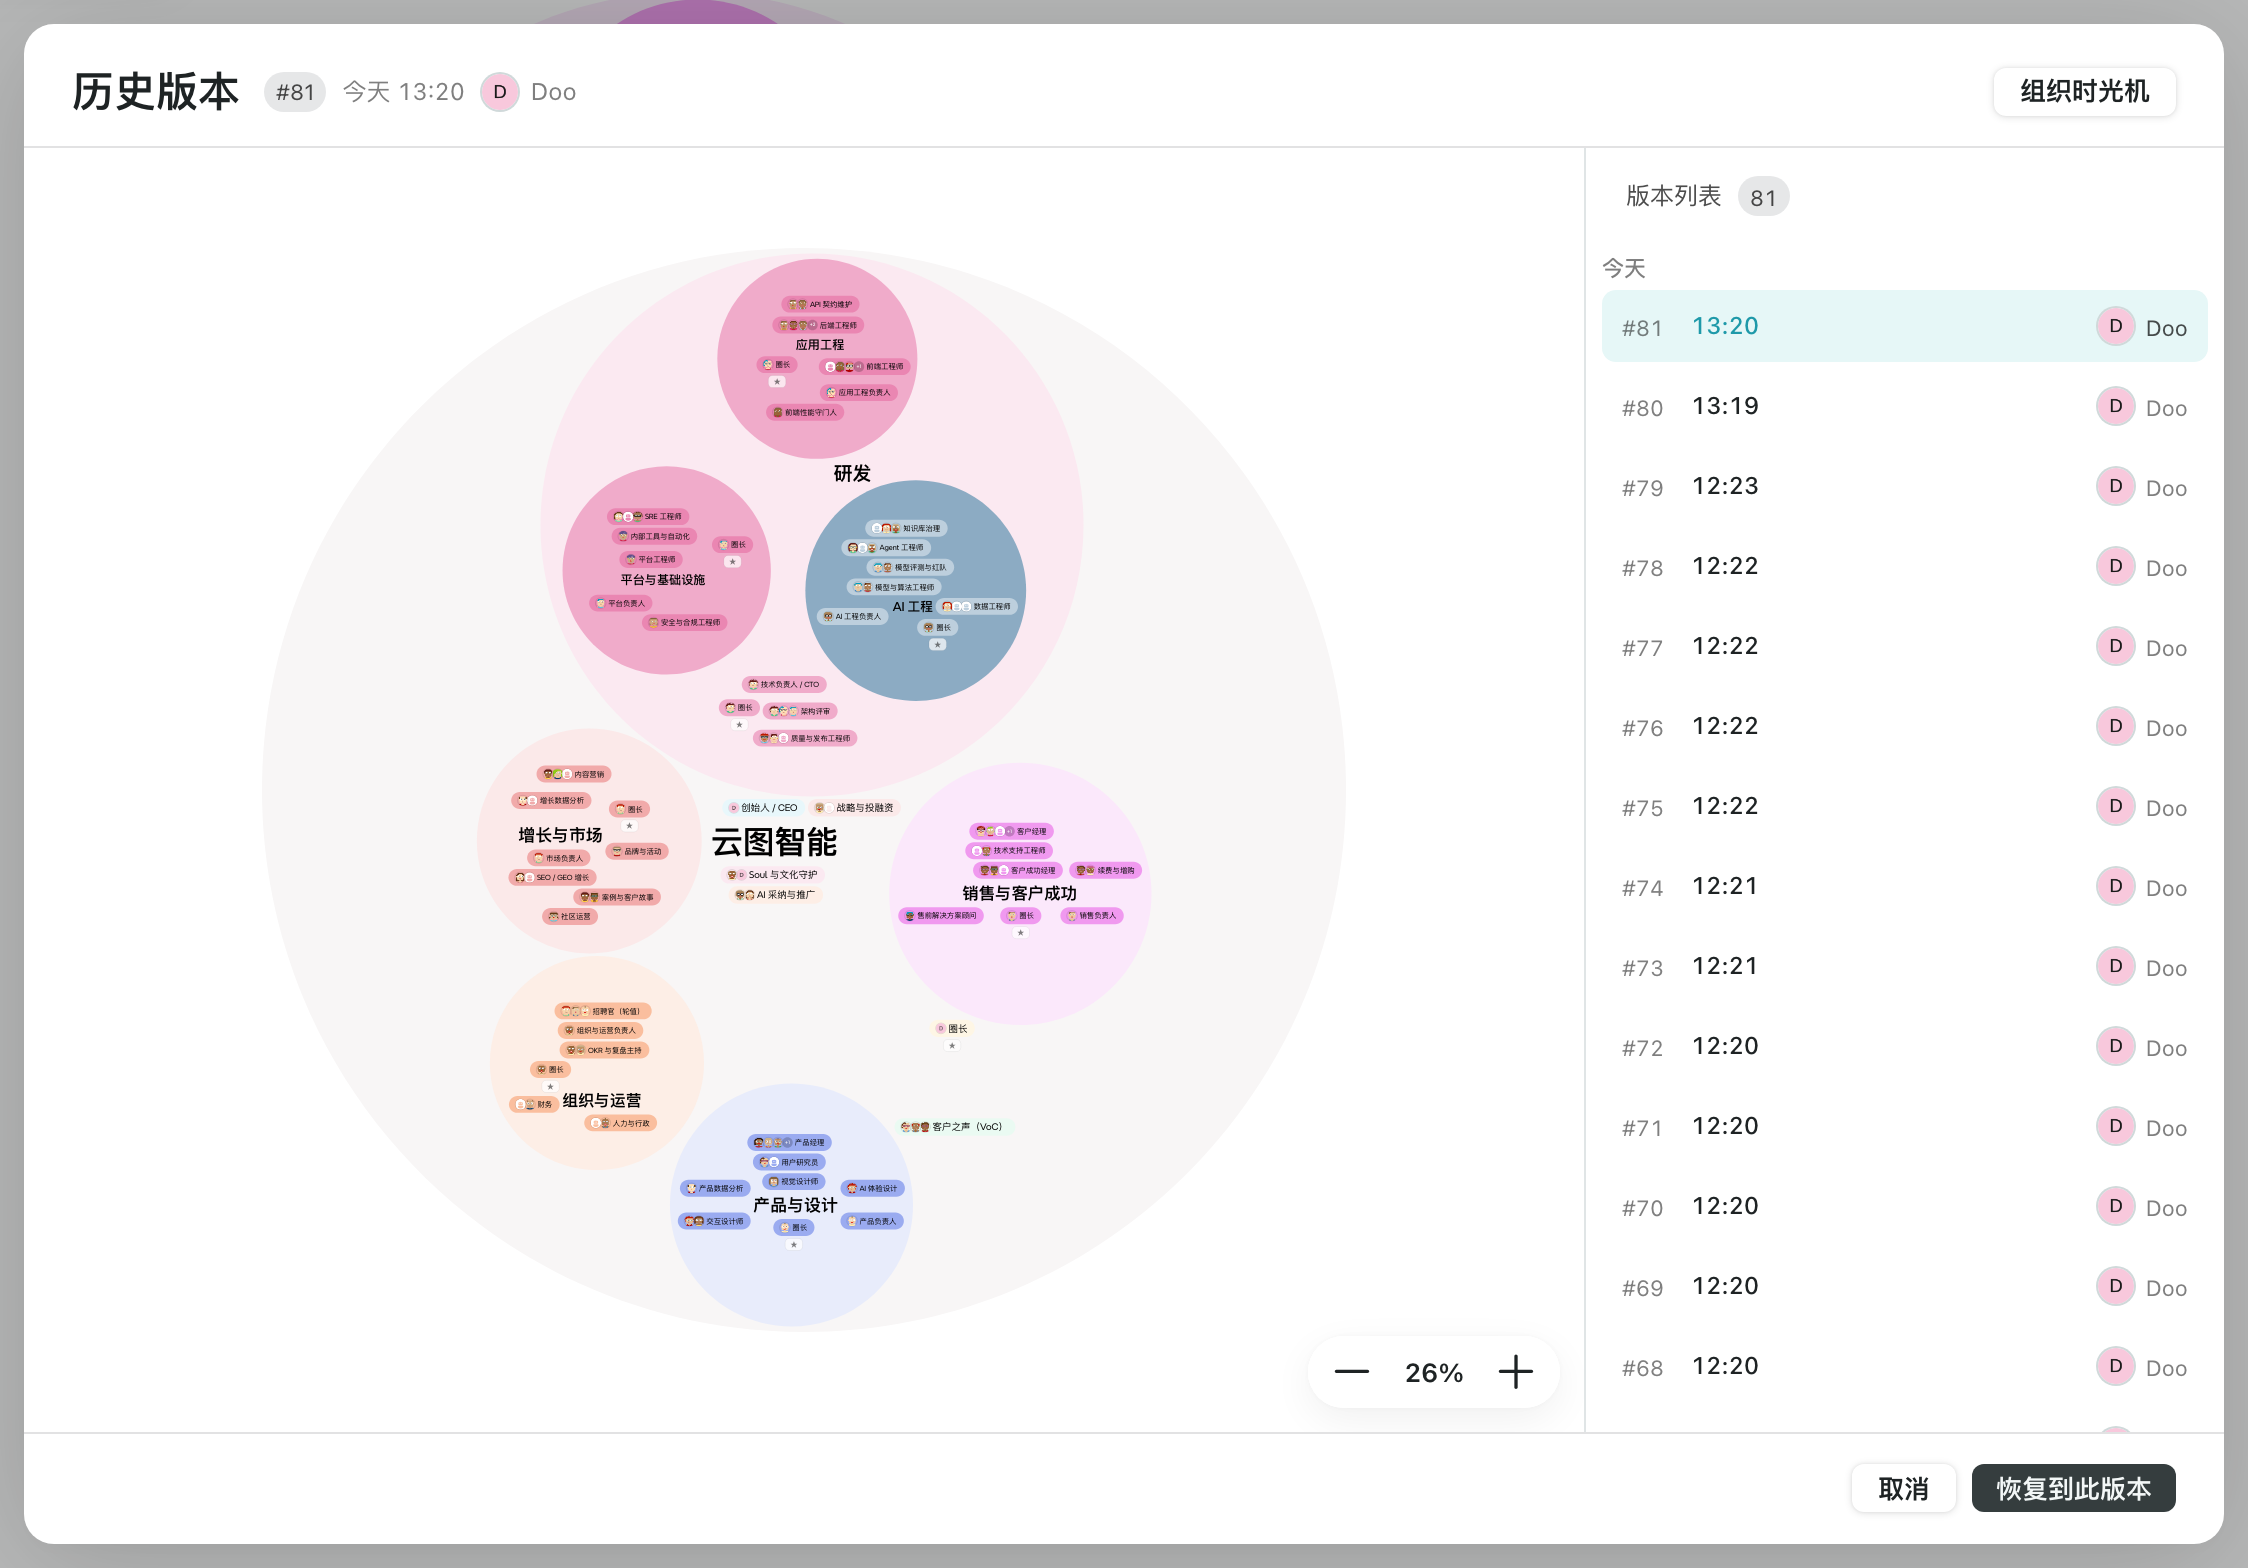
Task: Click the 研发 circle label
Action: 852,473
